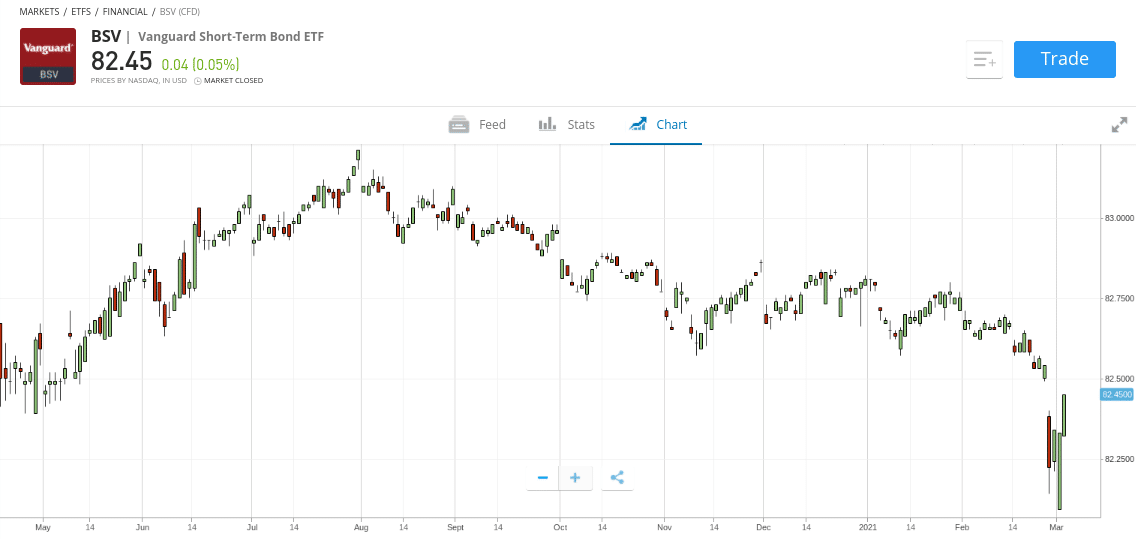This screenshot has width=1136, height=539.
Task: Select the Chart tab
Action: point(656,125)
